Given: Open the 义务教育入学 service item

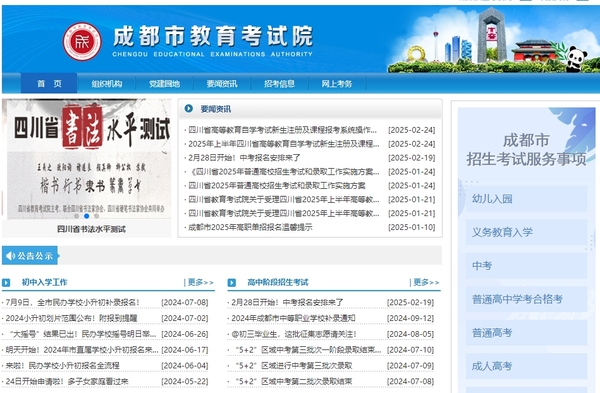Looking at the screenshot, I should coord(526,232).
